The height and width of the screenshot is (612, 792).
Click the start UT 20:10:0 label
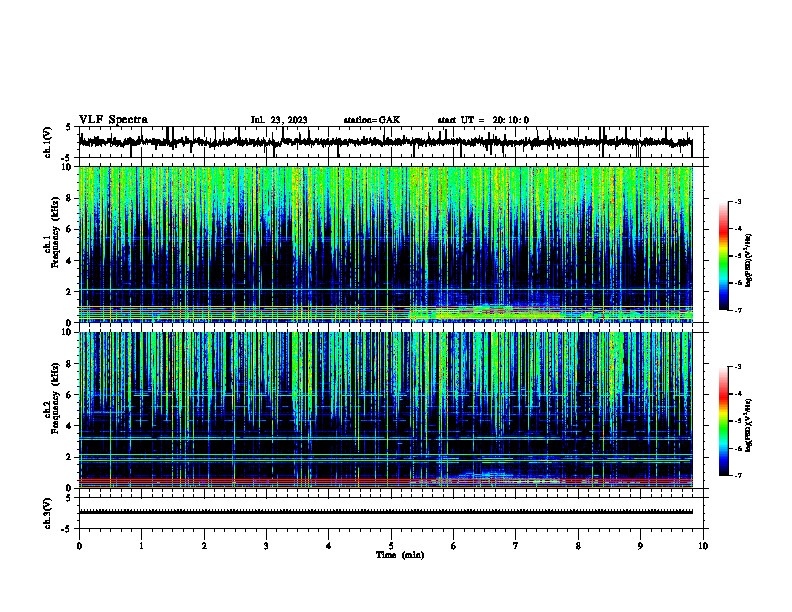[x=483, y=120]
